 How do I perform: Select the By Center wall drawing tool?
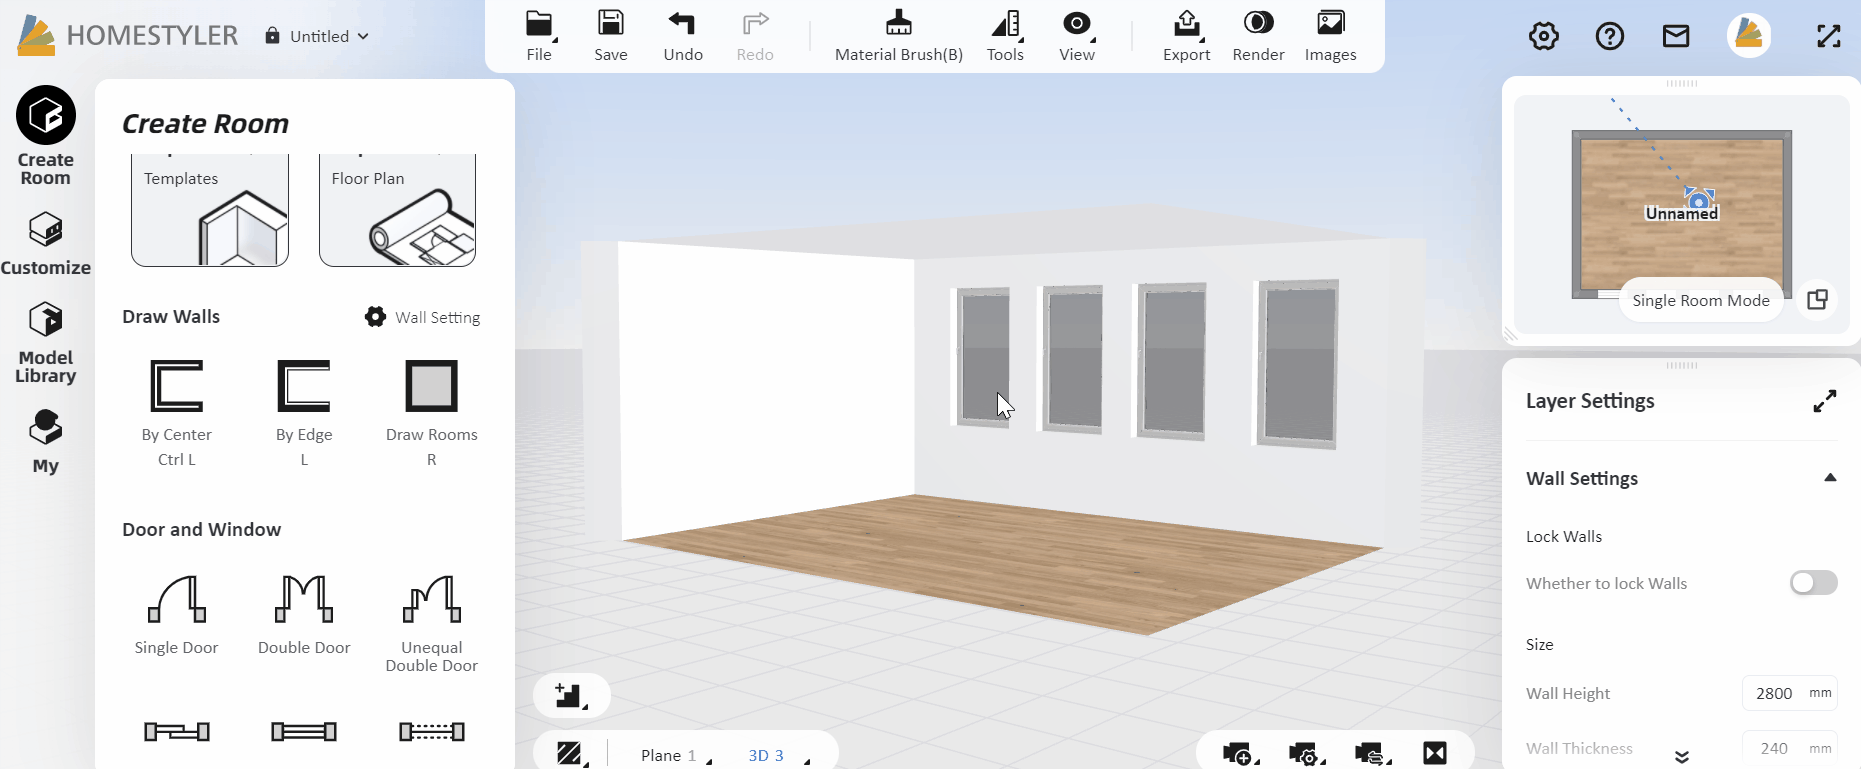[177, 414]
